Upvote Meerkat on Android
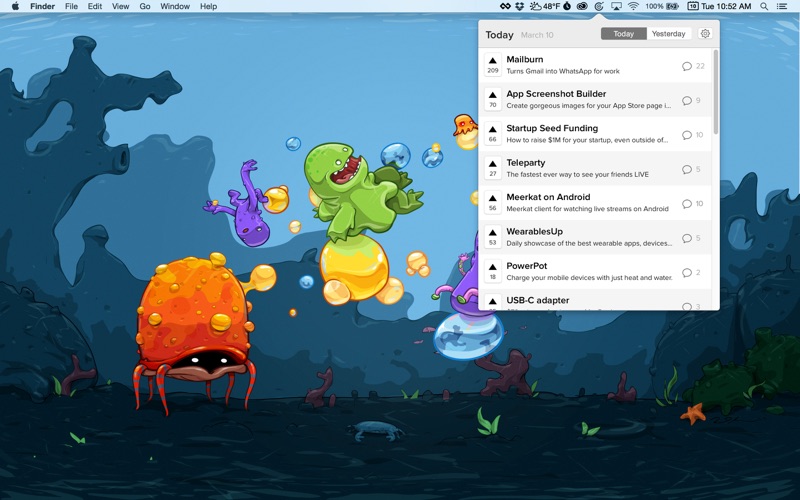800x500 pixels. [x=492, y=203]
